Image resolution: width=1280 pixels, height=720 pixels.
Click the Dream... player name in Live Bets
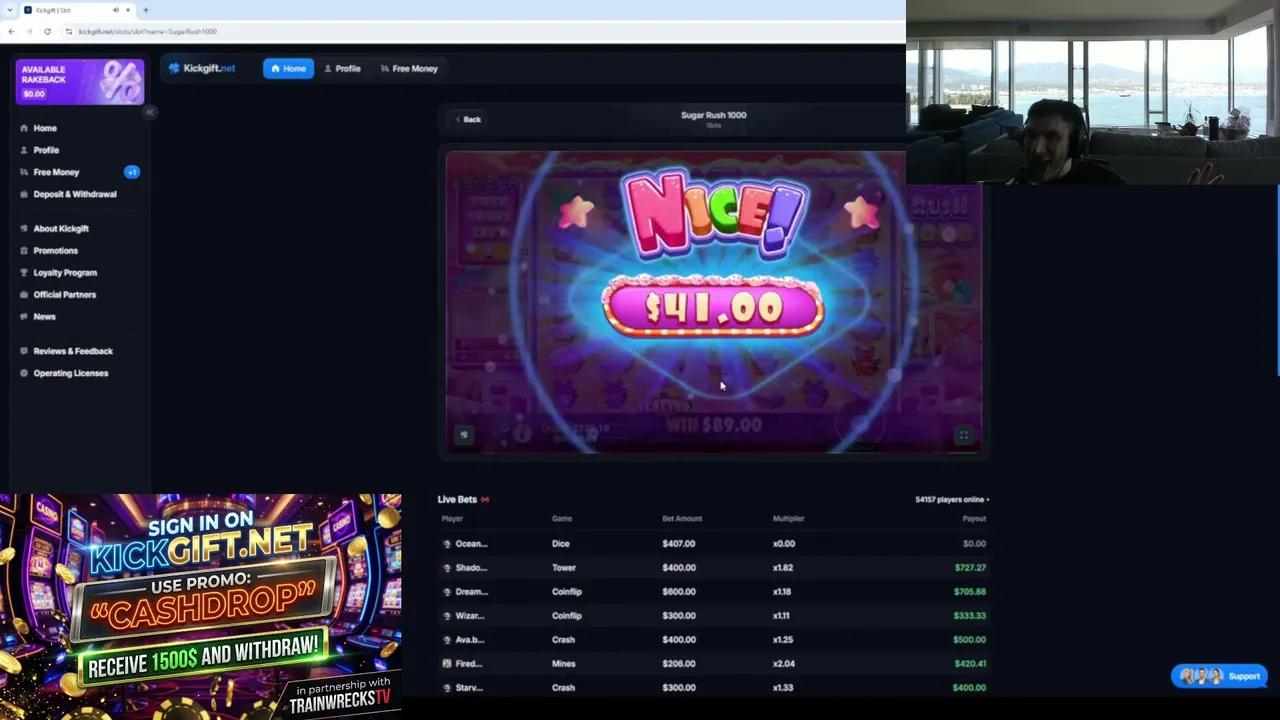pos(471,592)
